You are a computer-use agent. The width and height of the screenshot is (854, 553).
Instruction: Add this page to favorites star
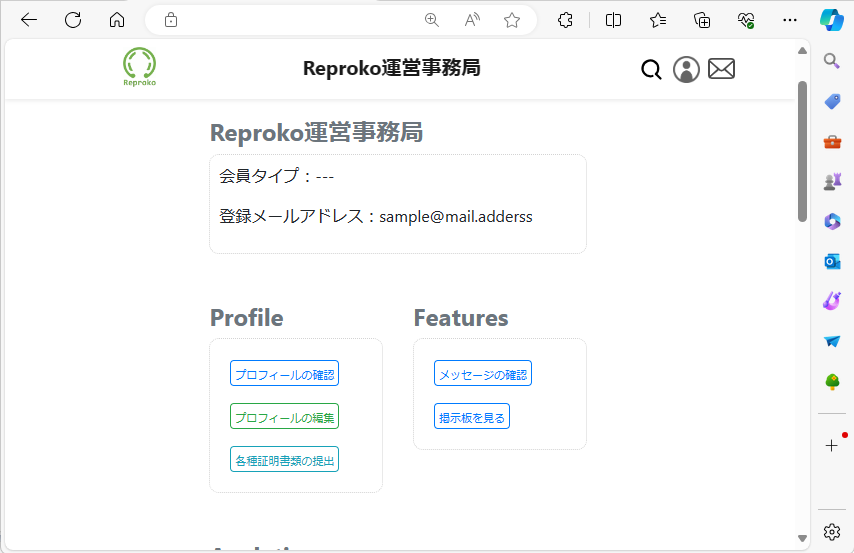(512, 20)
